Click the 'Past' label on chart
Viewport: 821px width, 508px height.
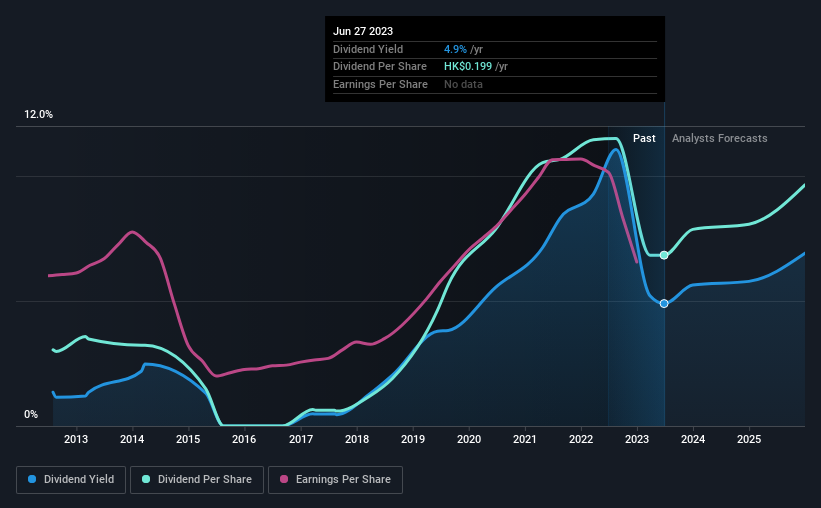(x=644, y=138)
